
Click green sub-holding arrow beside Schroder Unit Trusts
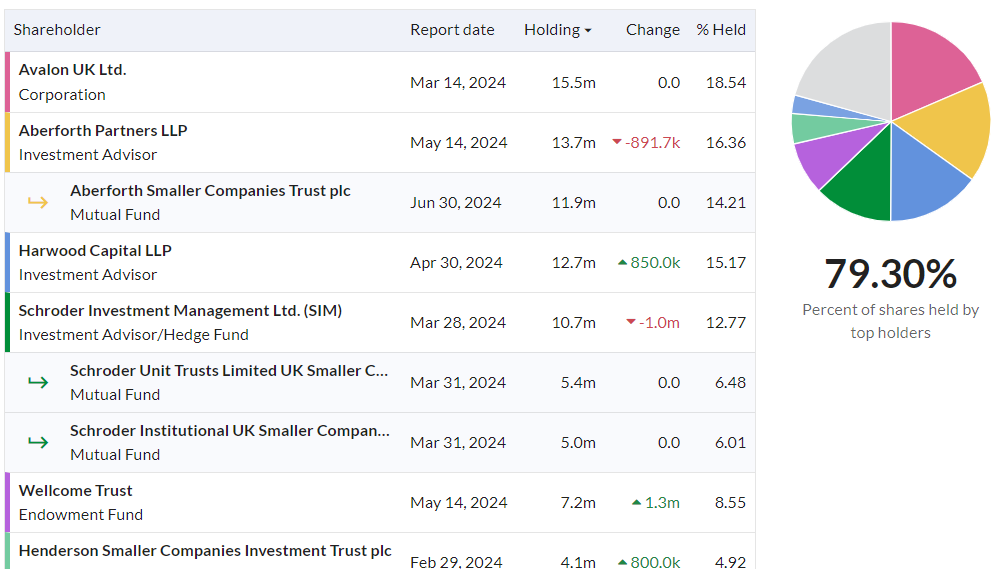coord(38,383)
